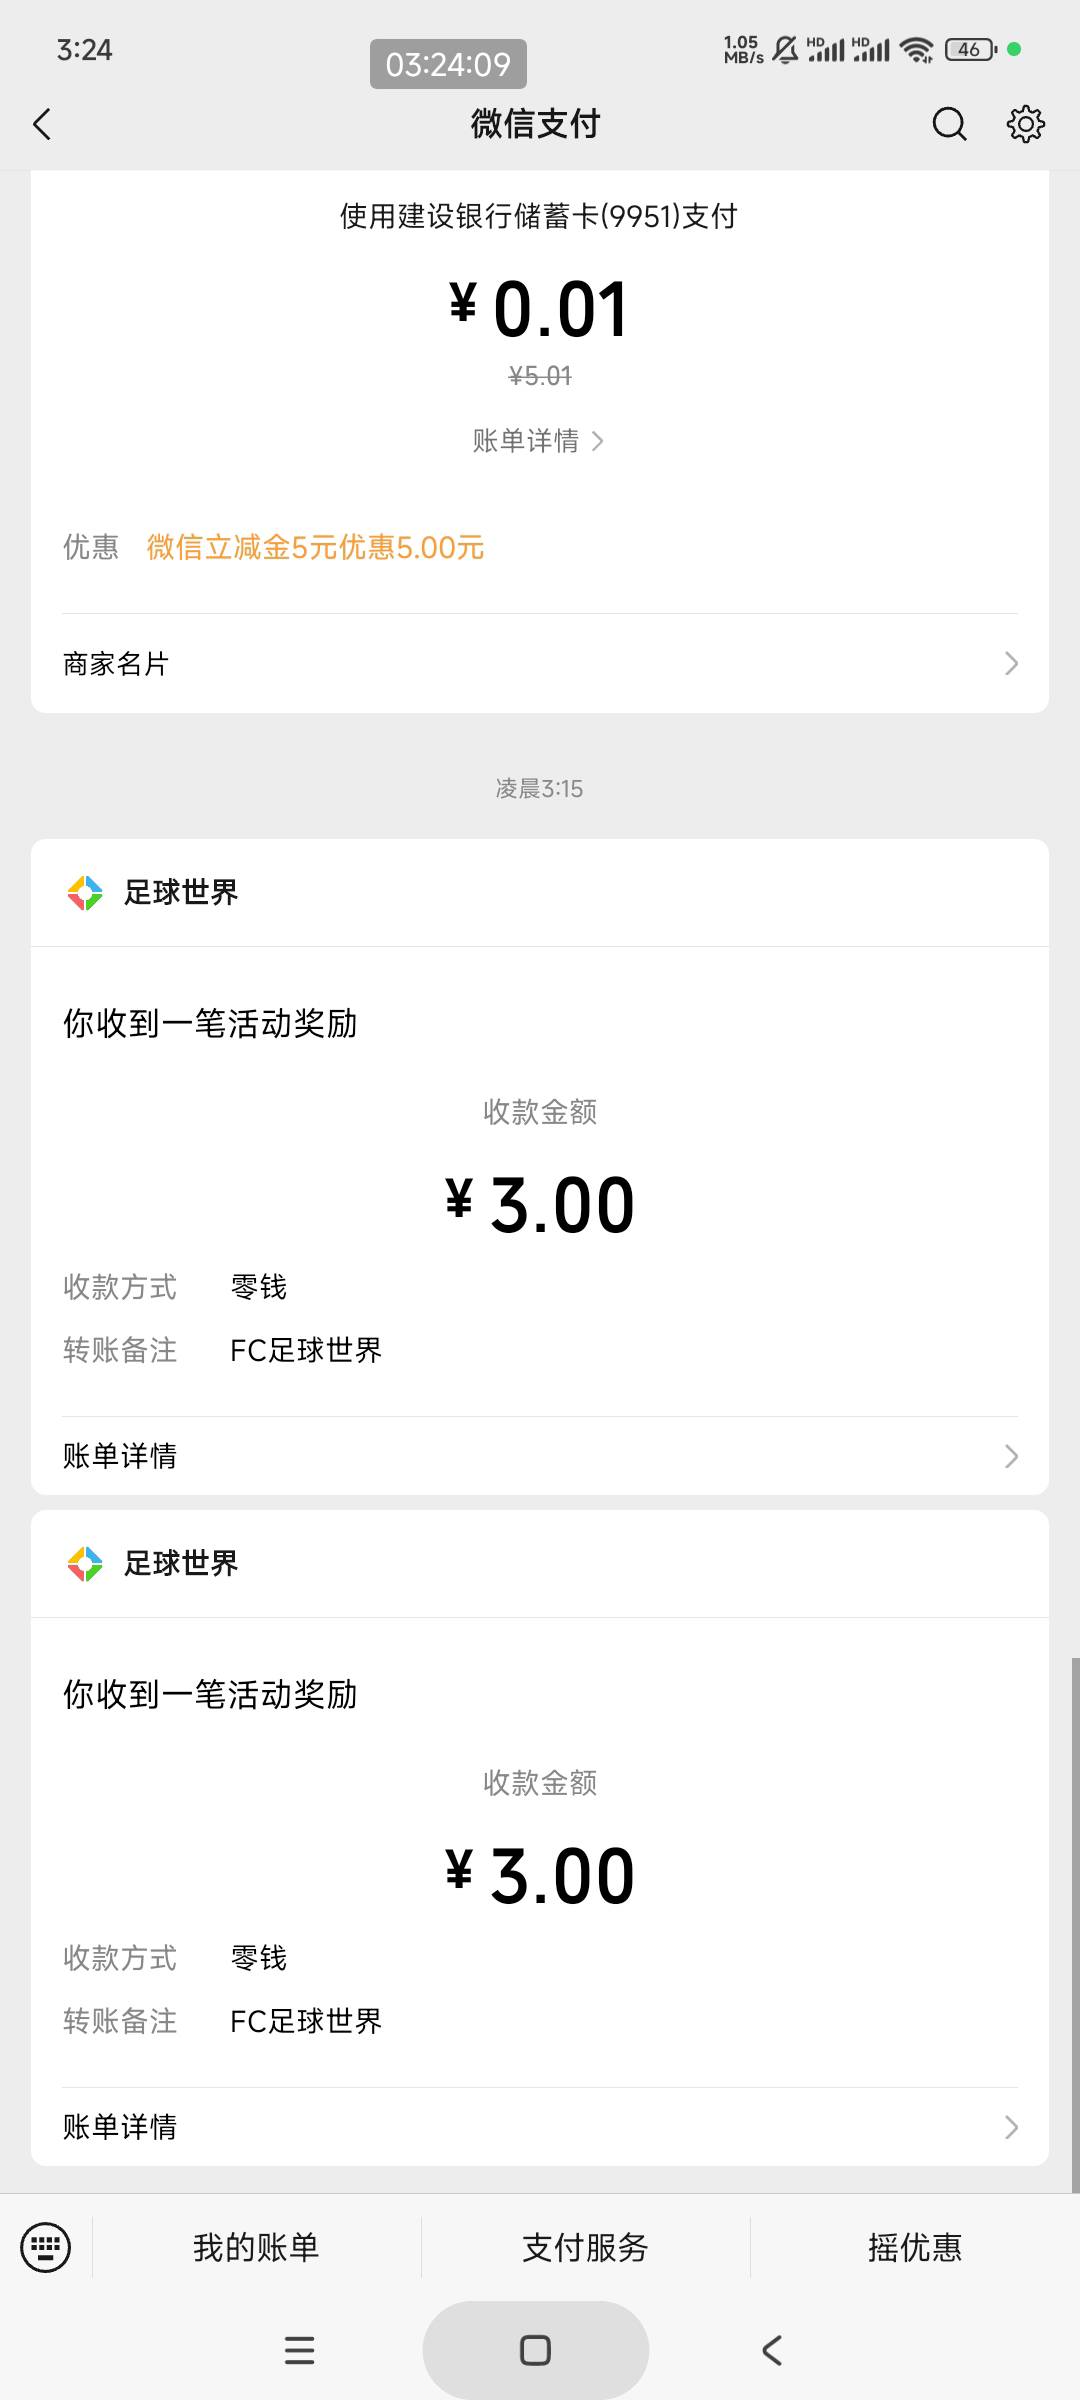Tap Android system back chevron

coord(772,2350)
